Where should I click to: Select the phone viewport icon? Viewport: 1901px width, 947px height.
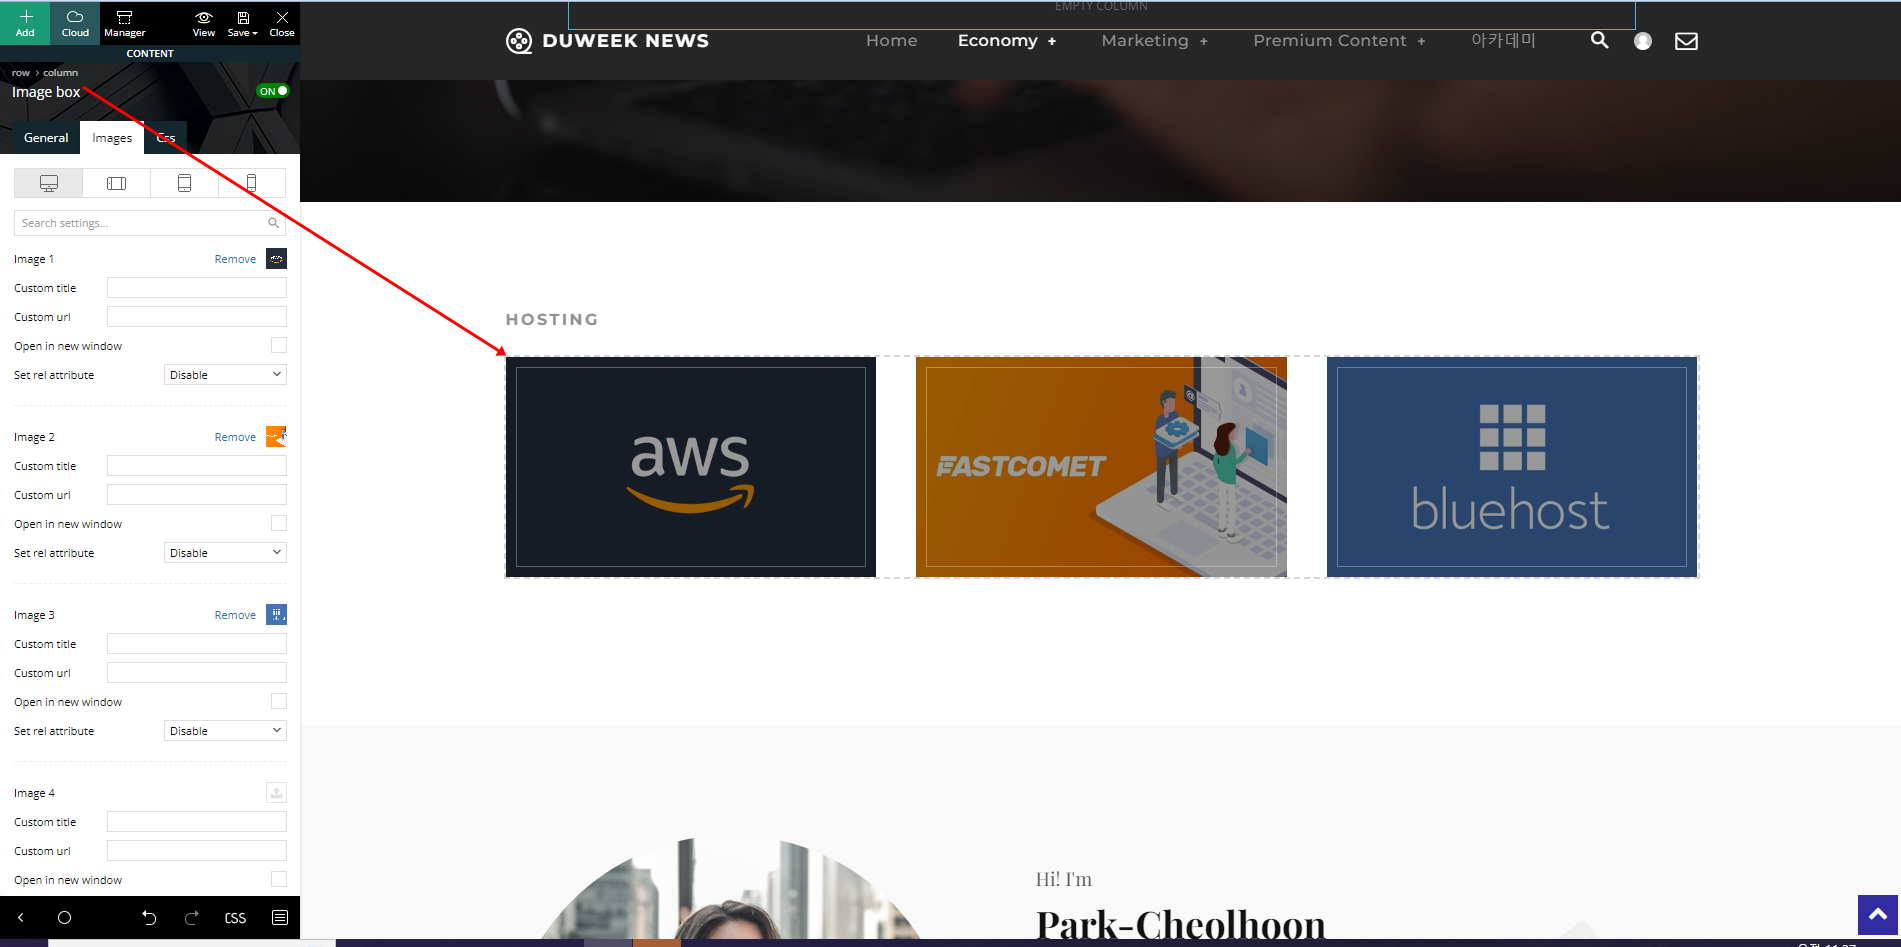pyautogui.click(x=251, y=183)
